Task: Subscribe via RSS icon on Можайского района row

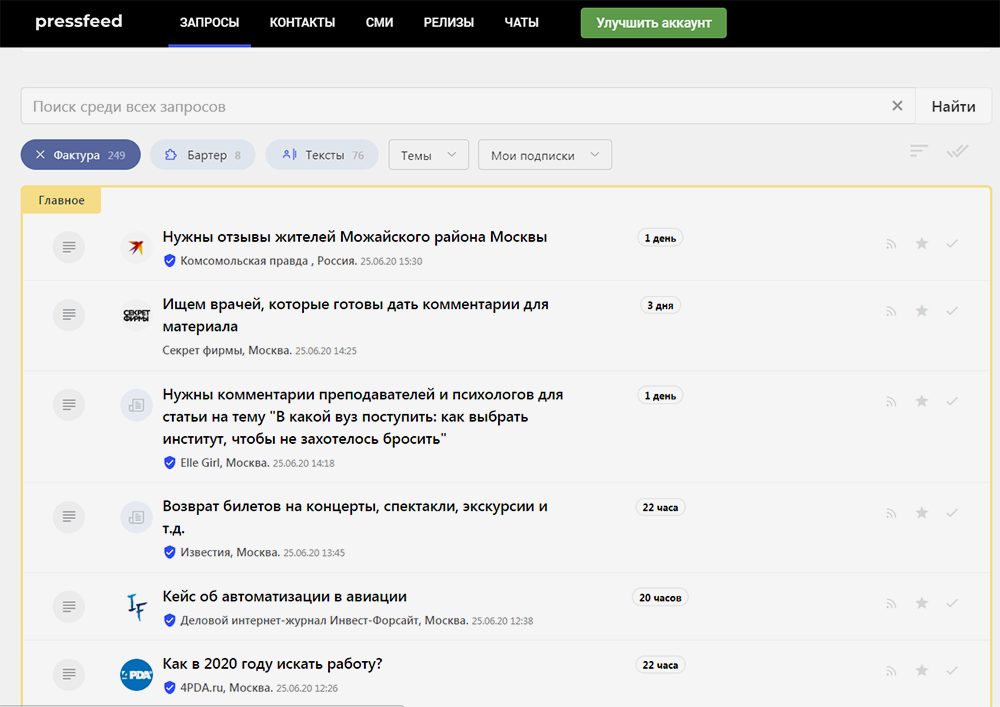Action: [891, 244]
